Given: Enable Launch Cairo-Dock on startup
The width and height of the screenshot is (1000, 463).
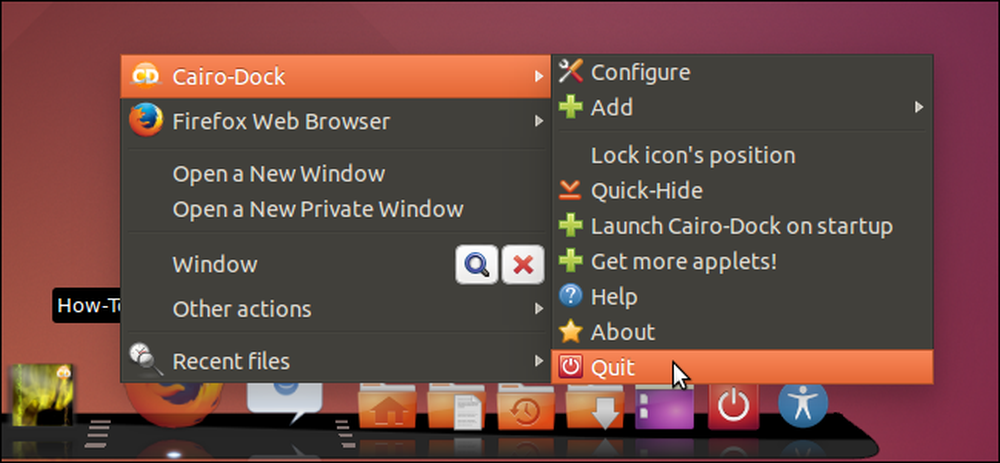Looking at the screenshot, I should [742, 226].
